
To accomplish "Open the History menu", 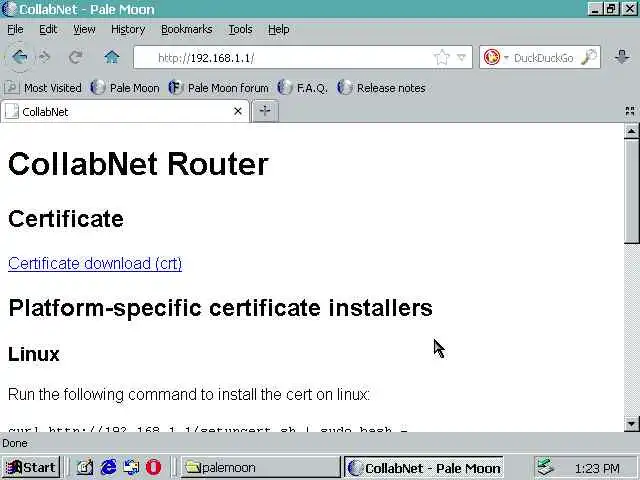I will (x=128, y=29).
